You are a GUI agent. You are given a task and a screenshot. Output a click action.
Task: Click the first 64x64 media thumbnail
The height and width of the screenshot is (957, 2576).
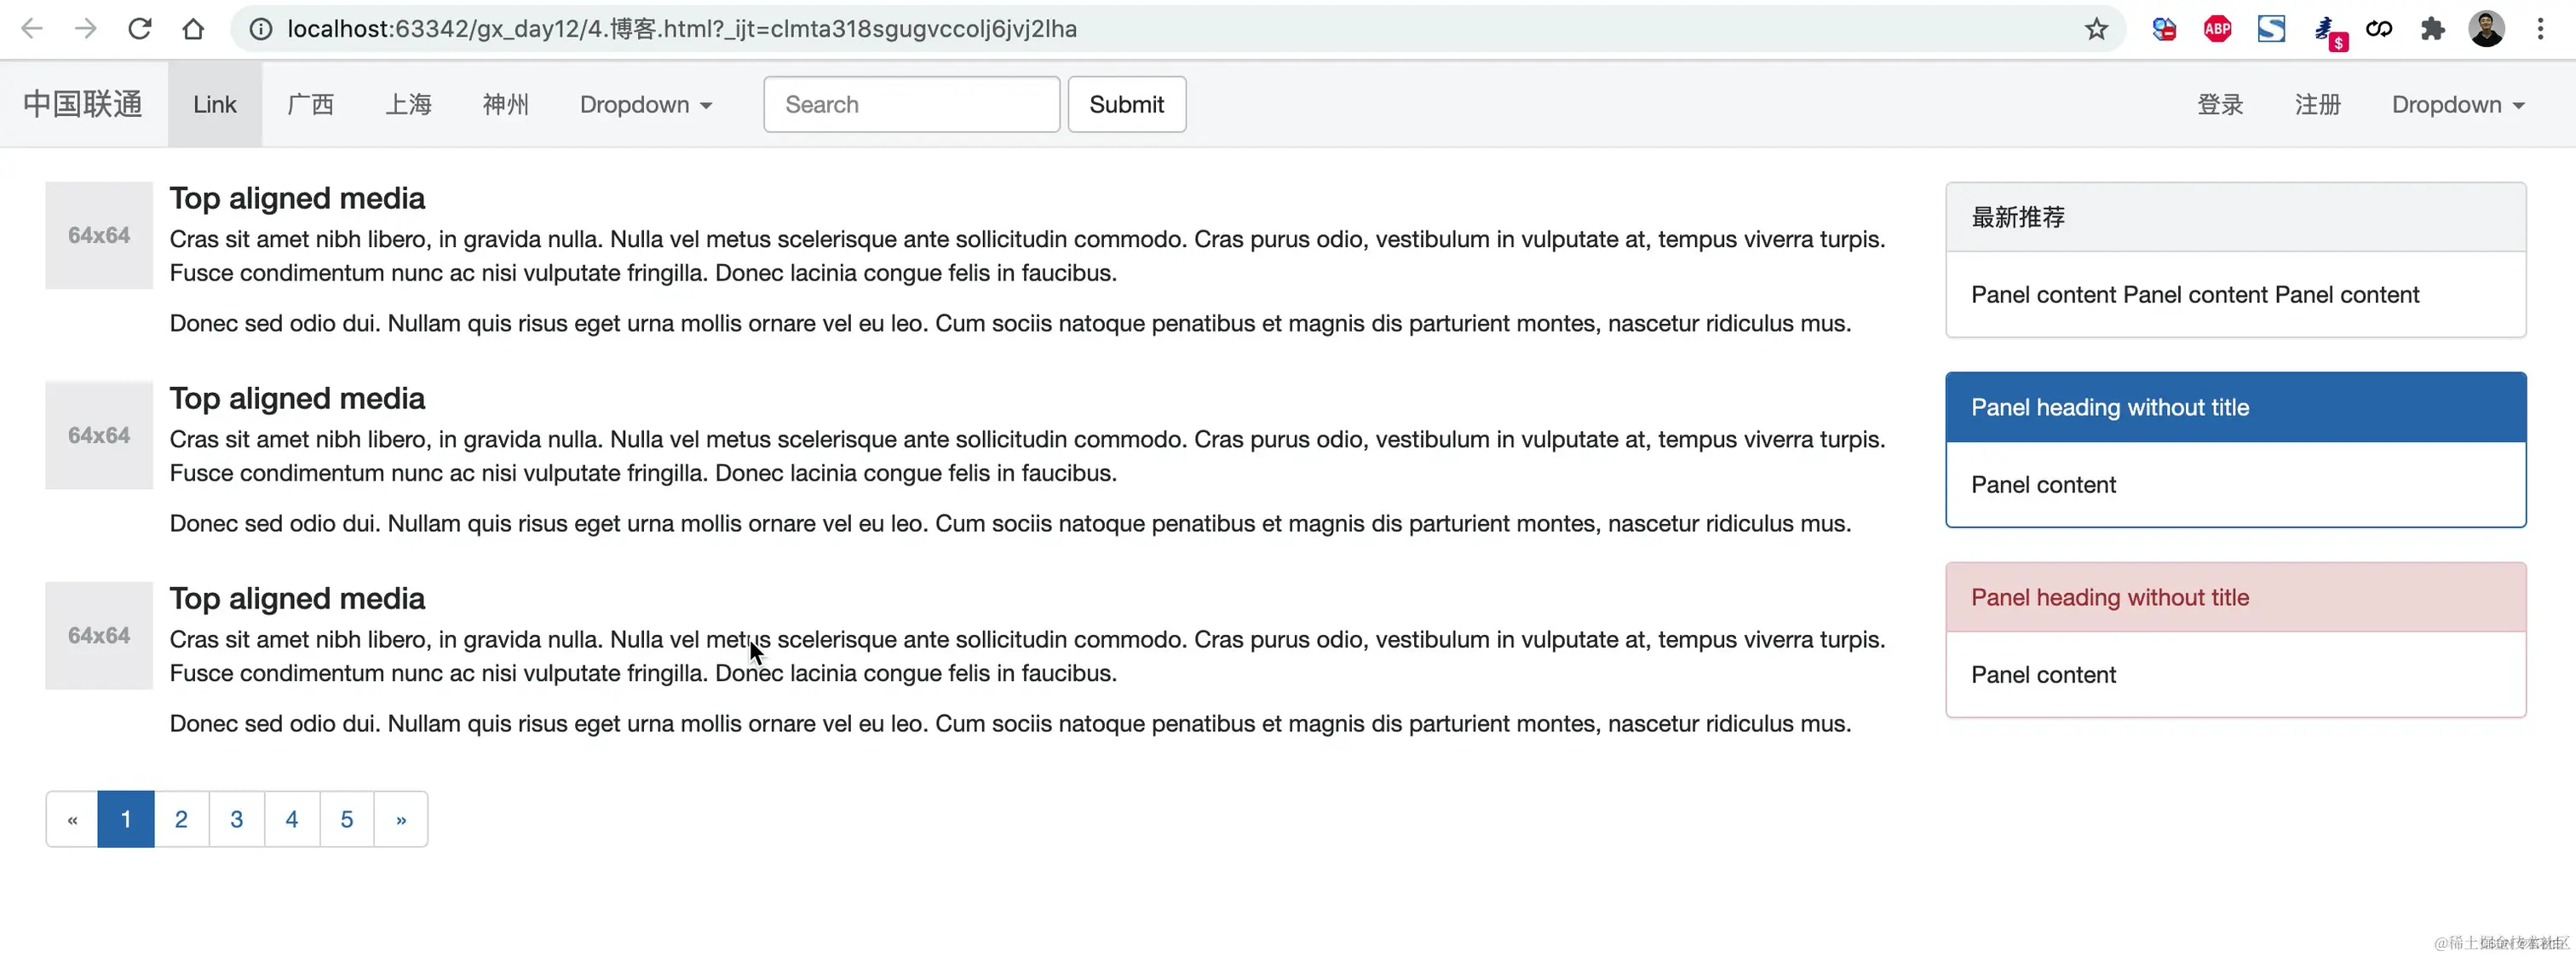click(x=99, y=235)
